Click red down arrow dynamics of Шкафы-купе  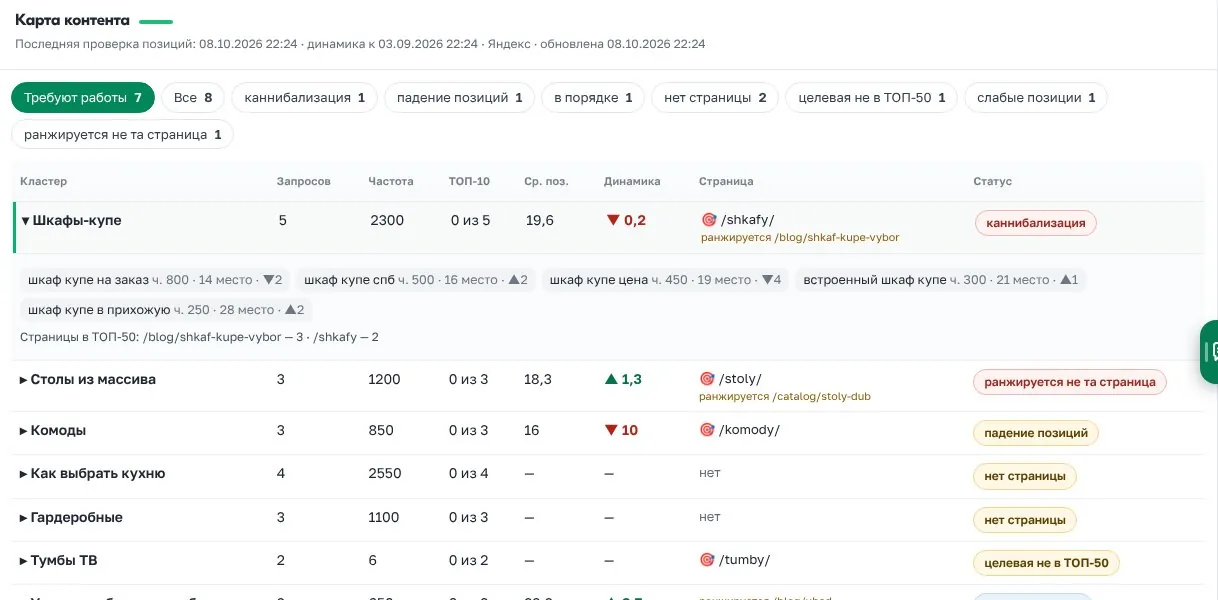[626, 220]
